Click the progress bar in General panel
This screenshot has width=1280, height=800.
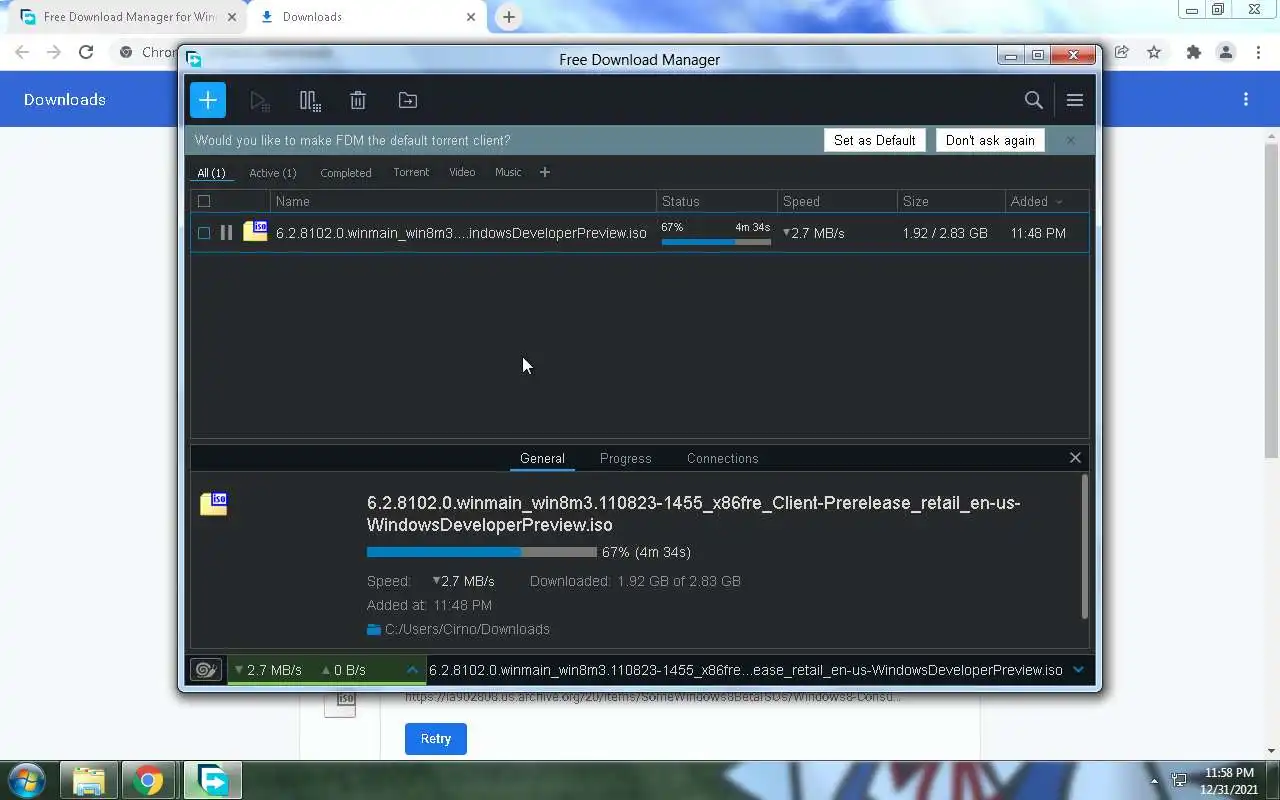coord(482,552)
